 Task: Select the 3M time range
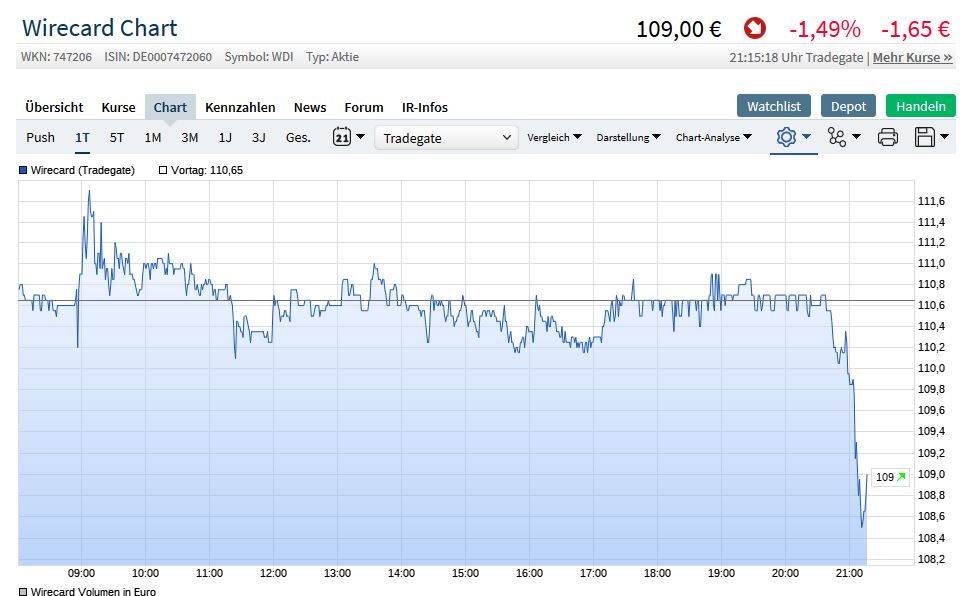tap(190, 137)
